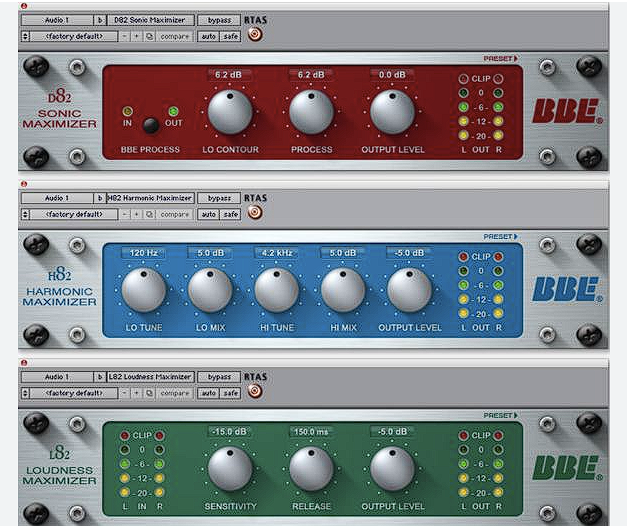
Task: Open D82 Sonic Maximizer plug-in selector
Action: pyautogui.click(x=150, y=20)
